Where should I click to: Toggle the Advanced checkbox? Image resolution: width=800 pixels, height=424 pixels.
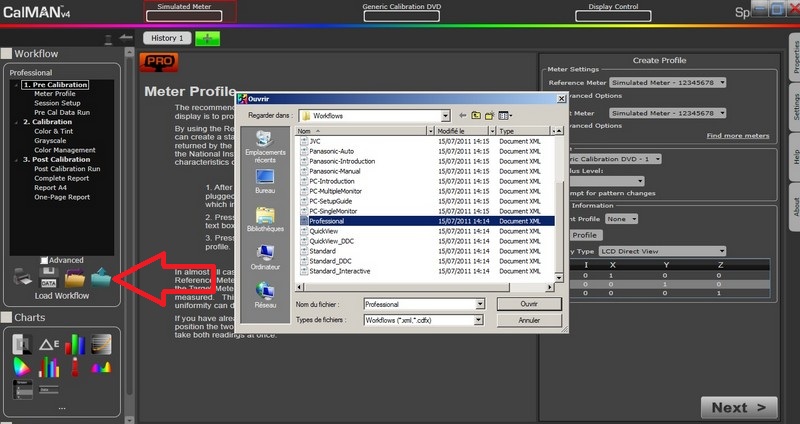[44, 260]
